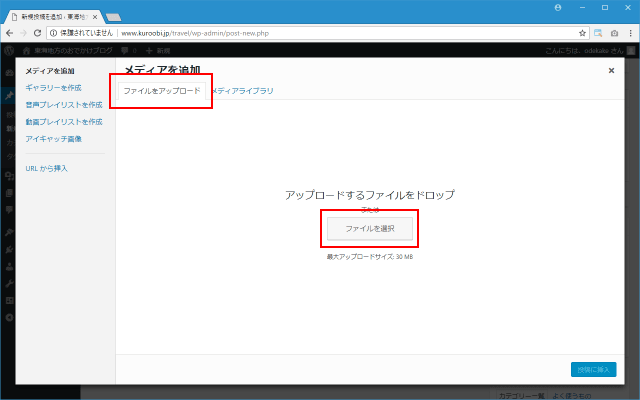Image resolution: width=640 pixels, height=400 pixels.
Task: Select メディアを追加 in the sidebar
Action: pos(50,71)
